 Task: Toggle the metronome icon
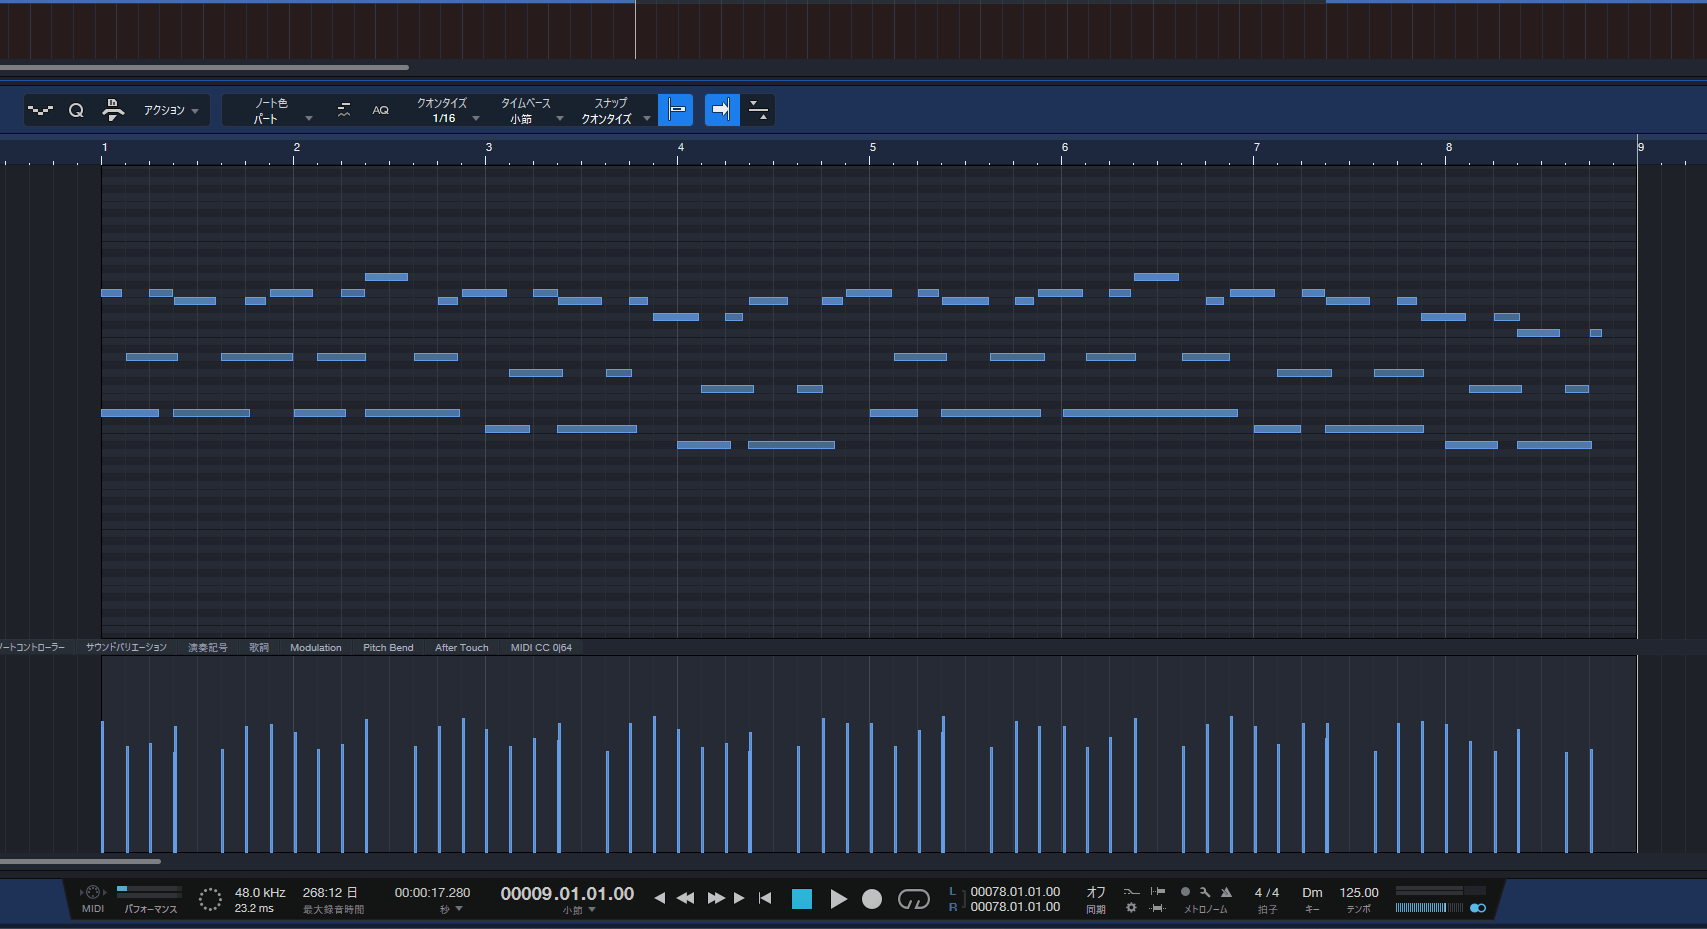[x=1226, y=892]
